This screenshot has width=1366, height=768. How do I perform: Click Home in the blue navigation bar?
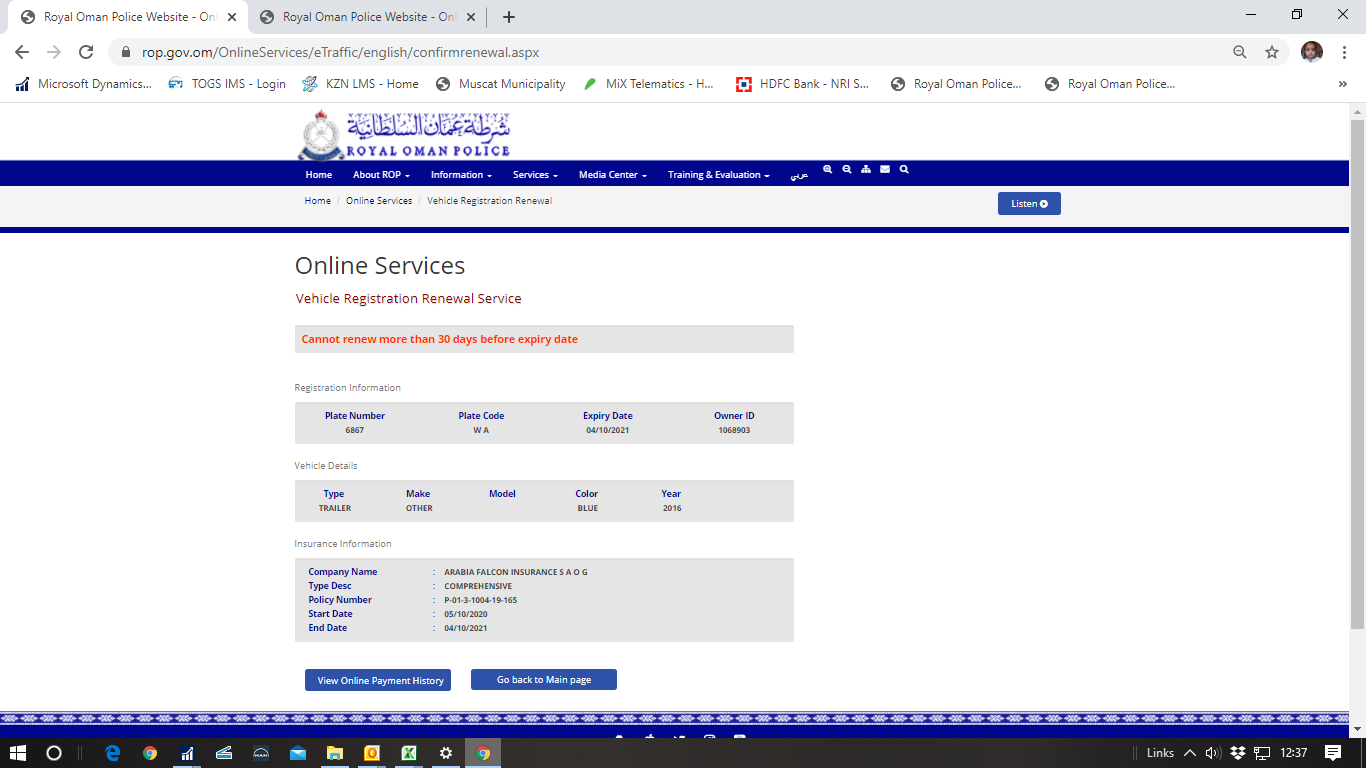point(319,175)
